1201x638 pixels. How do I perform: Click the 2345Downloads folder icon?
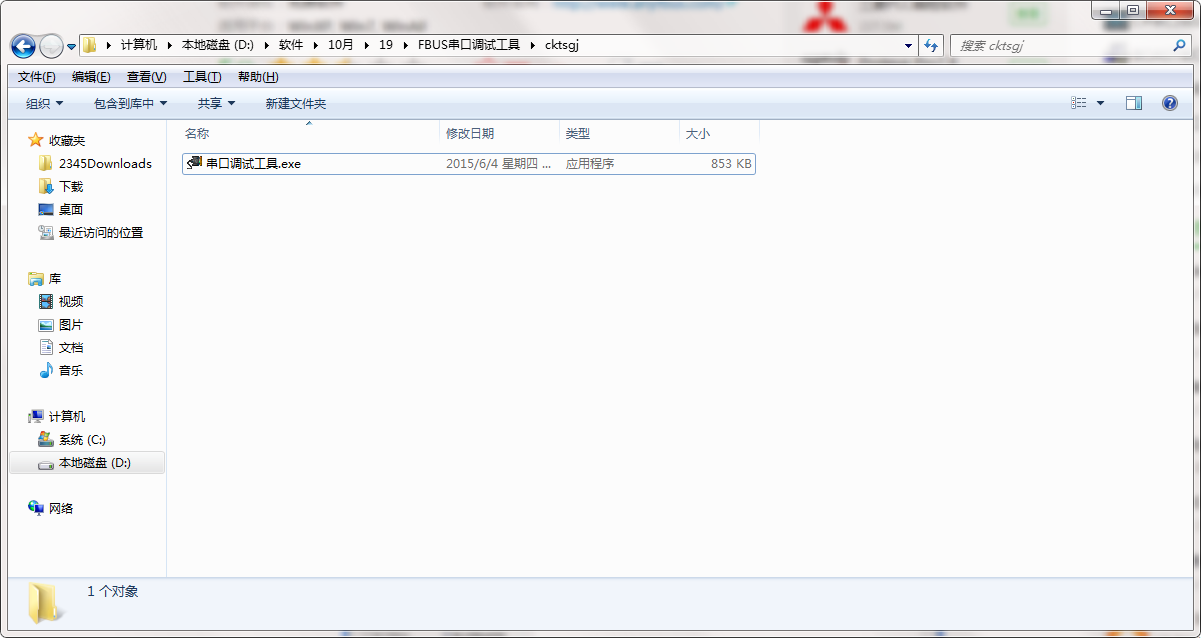(45, 163)
